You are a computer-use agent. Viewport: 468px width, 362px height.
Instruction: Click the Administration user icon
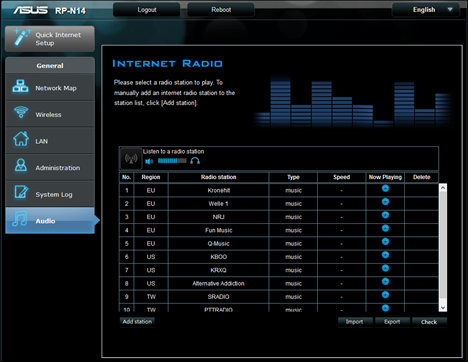click(x=21, y=165)
